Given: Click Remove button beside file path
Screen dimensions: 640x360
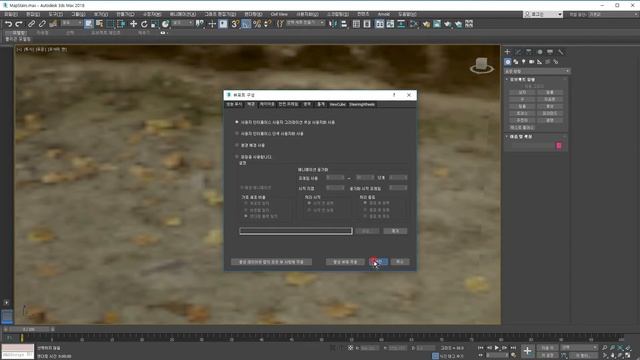Looking at the screenshot, I should (x=395, y=231).
